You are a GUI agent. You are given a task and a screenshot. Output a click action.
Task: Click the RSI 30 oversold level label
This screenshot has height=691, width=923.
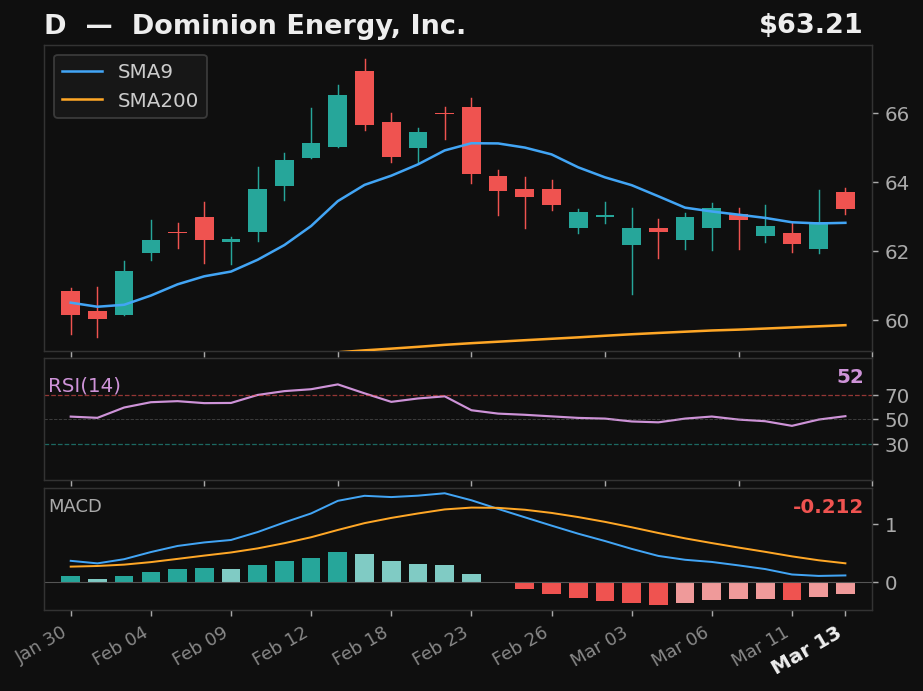click(x=897, y=445)
